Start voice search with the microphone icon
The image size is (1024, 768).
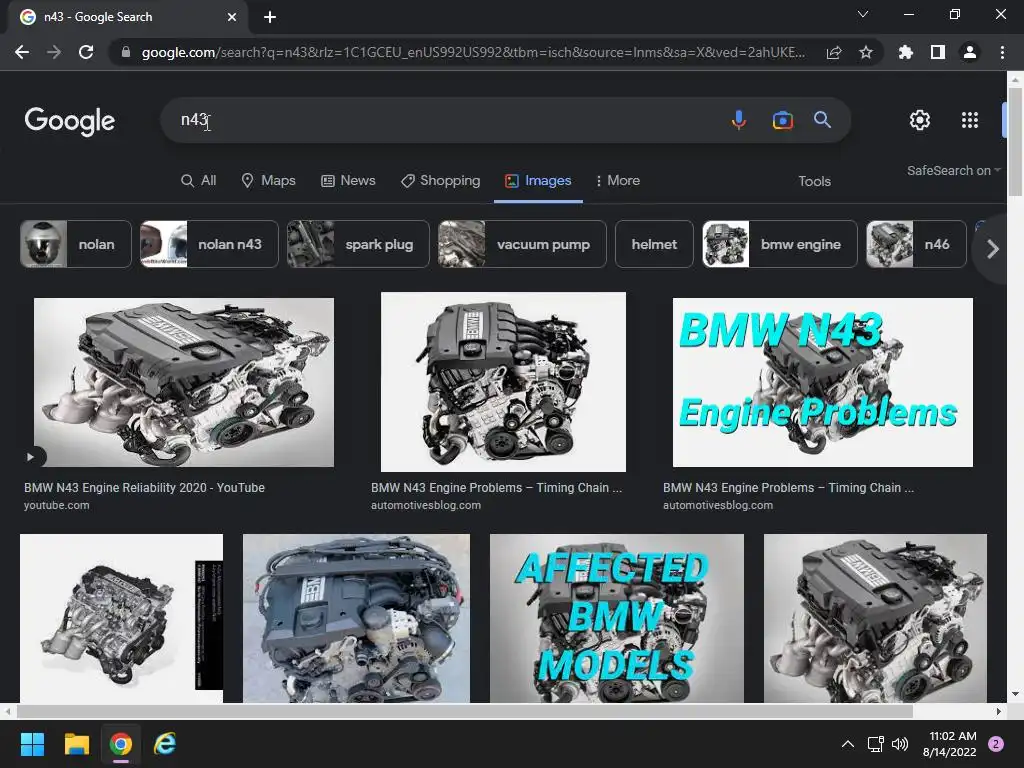coord(739,120)
